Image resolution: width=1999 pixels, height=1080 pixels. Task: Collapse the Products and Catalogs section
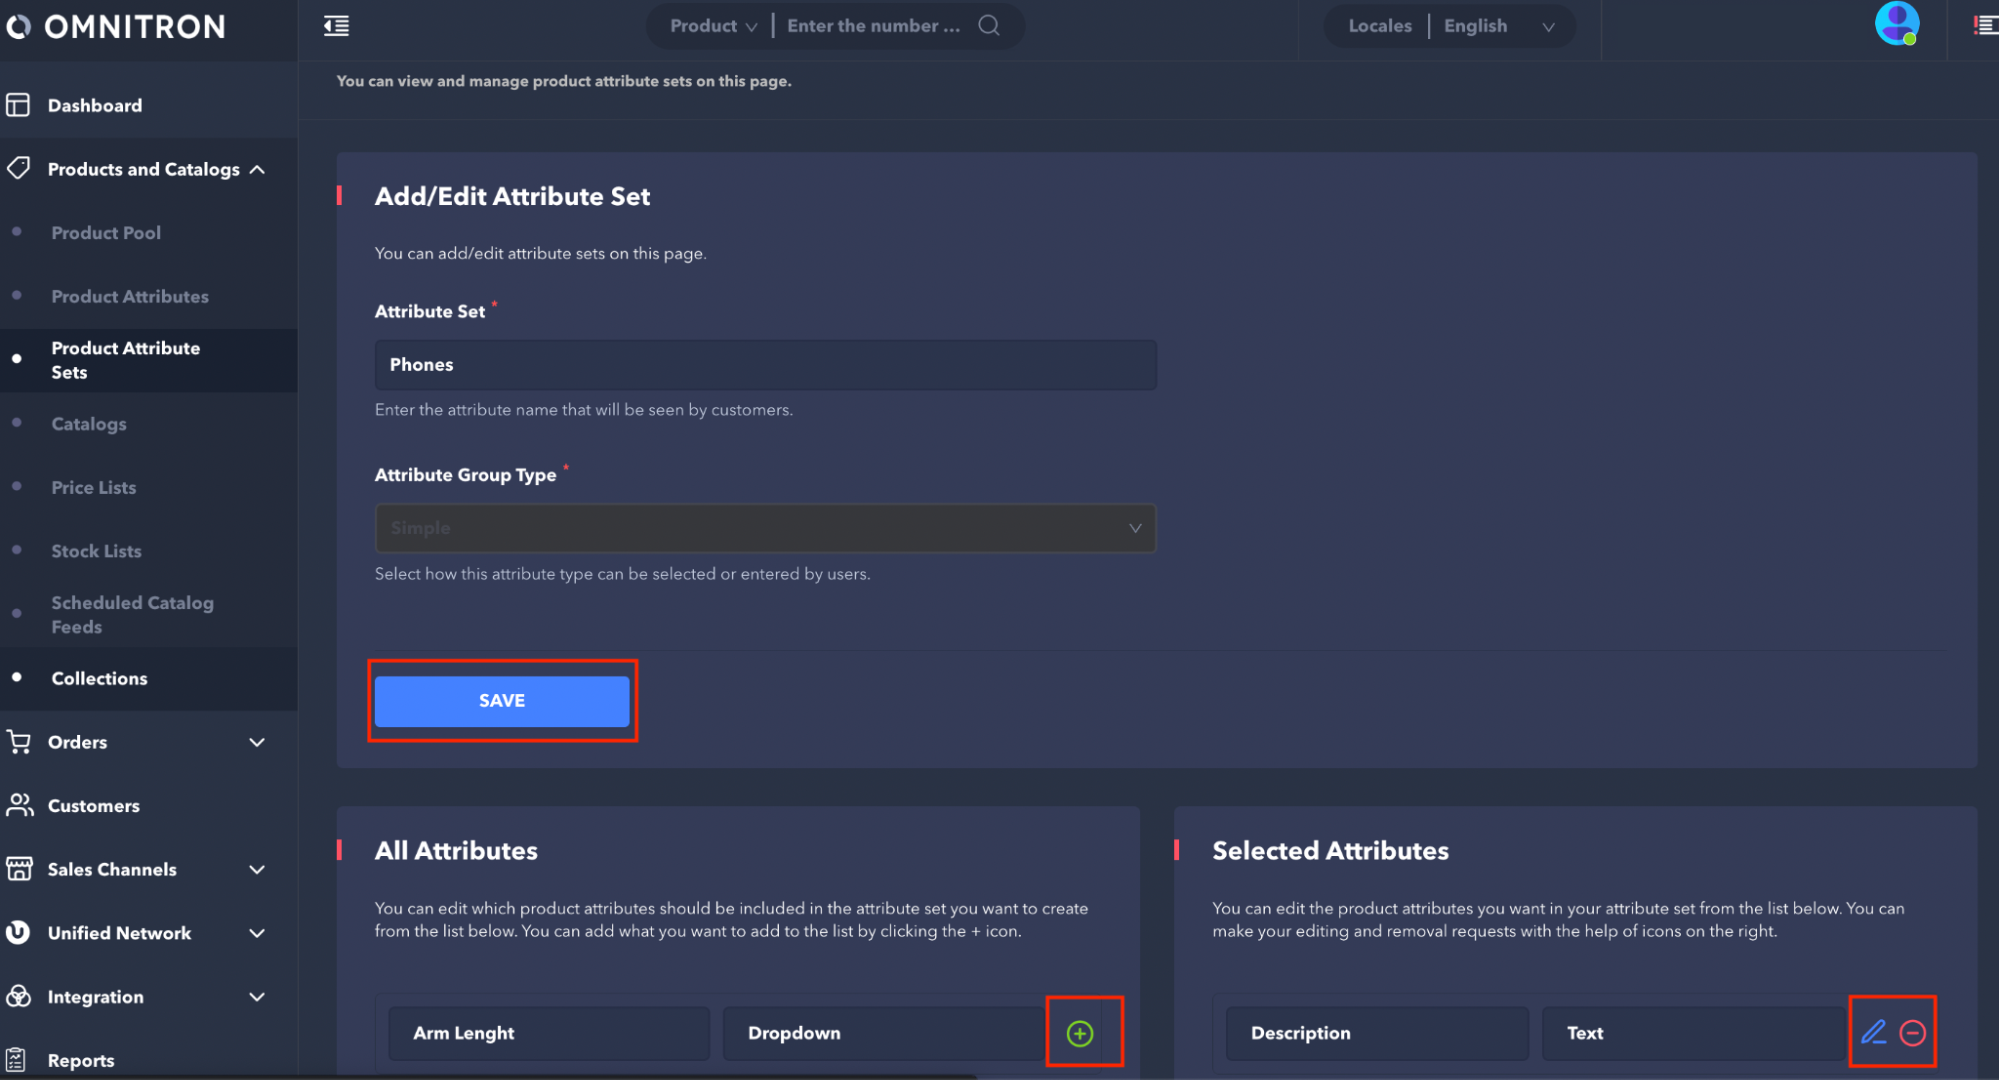coord(257,170)
